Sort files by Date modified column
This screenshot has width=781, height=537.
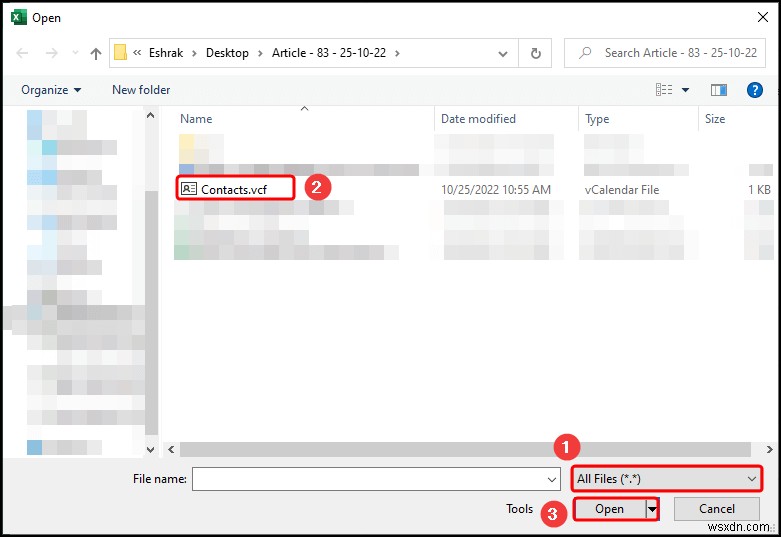click(x=478, y=119)
